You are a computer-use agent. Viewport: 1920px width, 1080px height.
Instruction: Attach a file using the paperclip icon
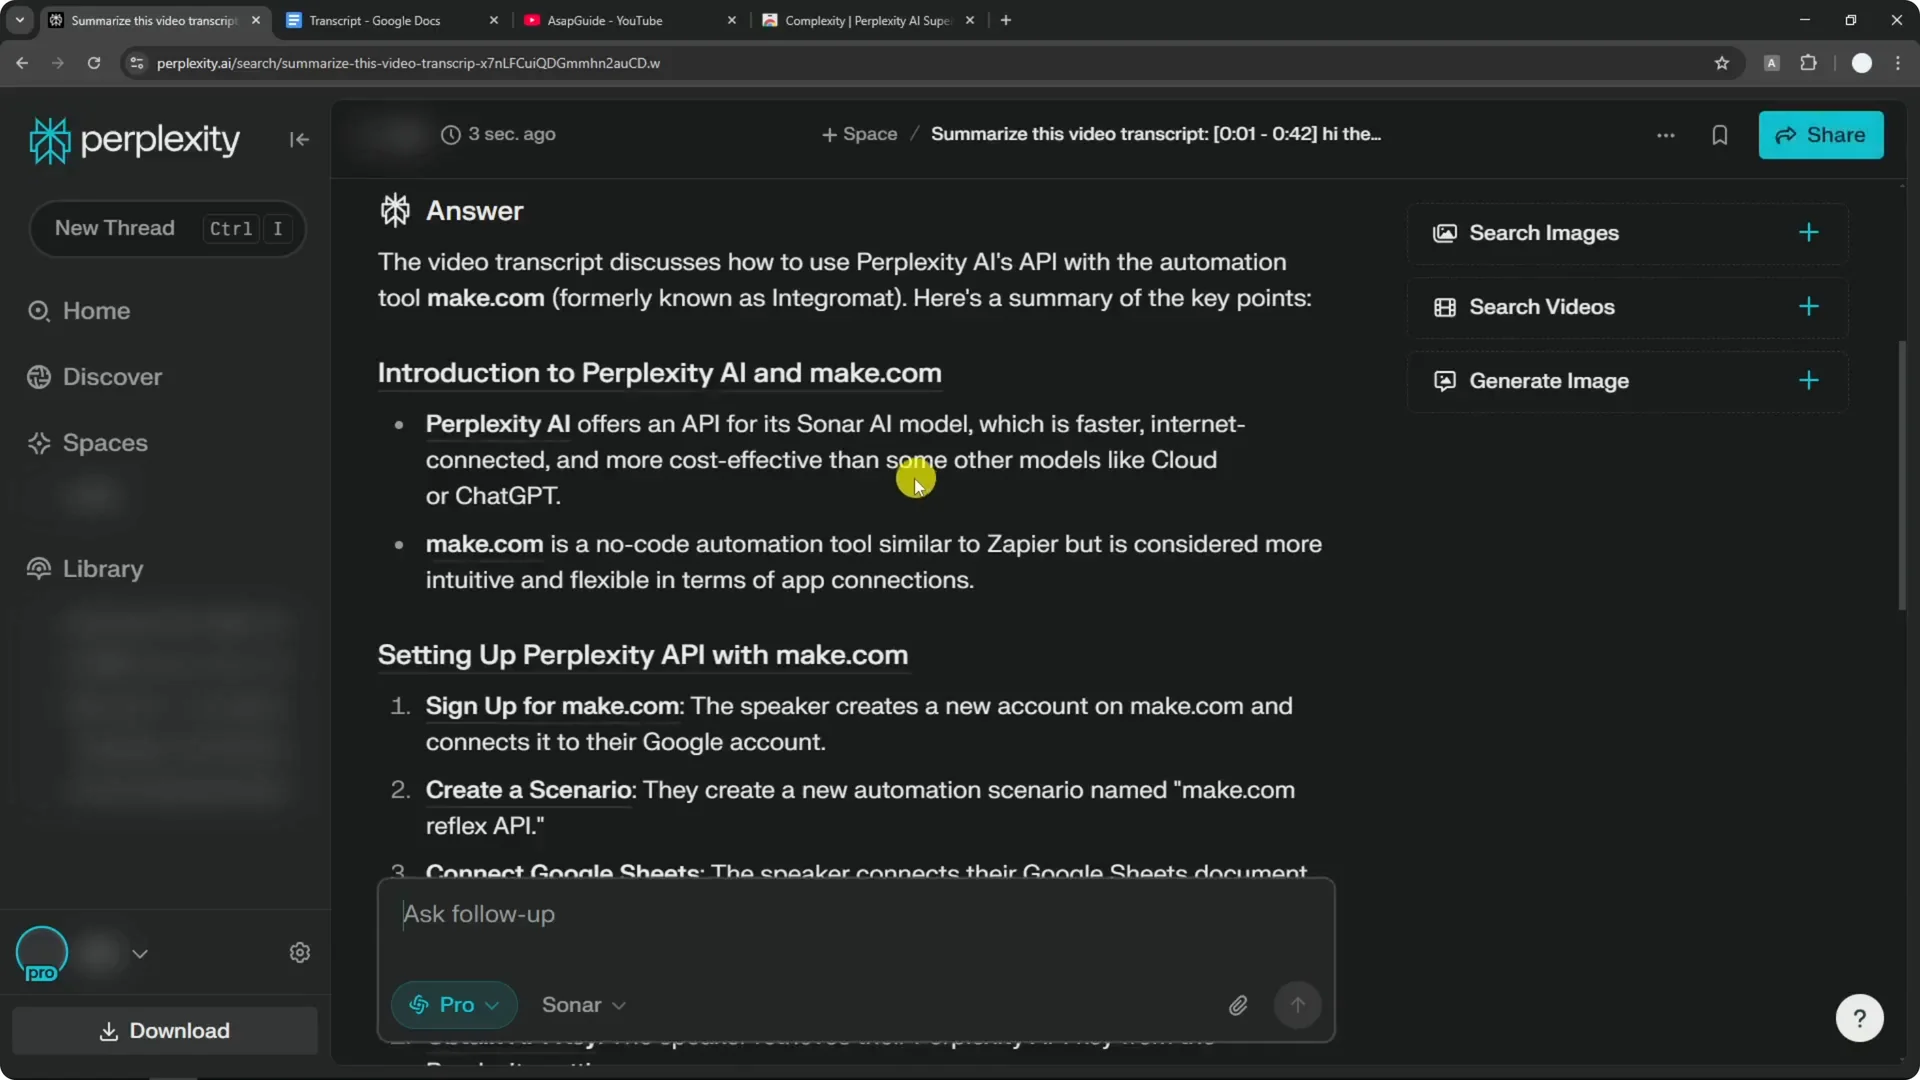(x=1238, y=1005)
